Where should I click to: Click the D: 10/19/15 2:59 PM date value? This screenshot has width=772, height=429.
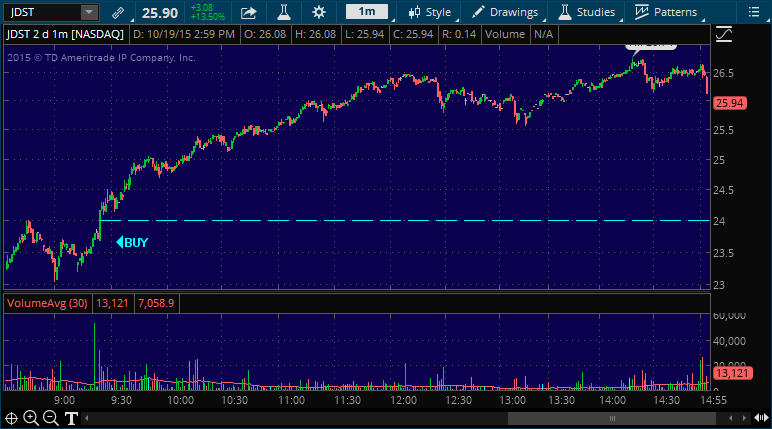pos(184,34)
